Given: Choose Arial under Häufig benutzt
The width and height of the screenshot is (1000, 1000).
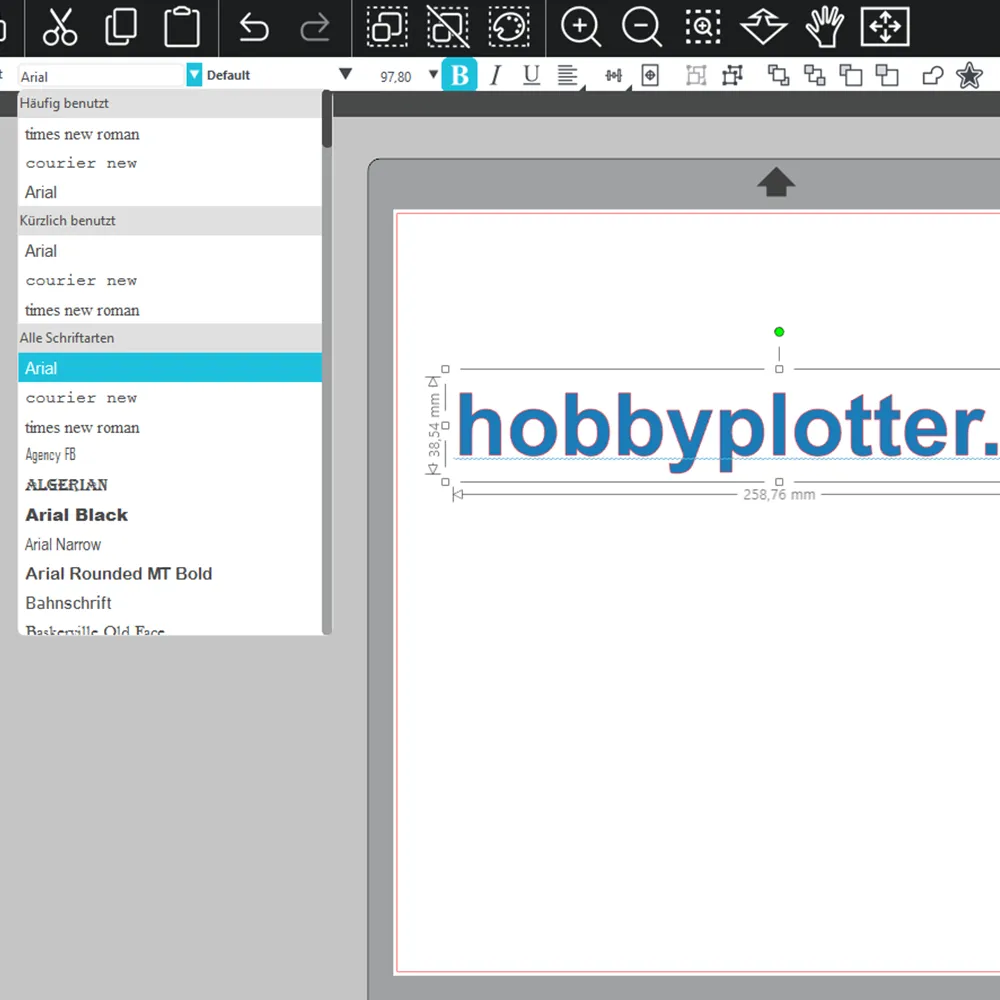Looking at the screenshot, I should click(170, 192).
